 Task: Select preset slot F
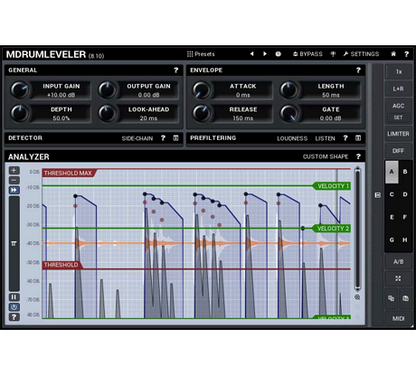tap(405, 217)
